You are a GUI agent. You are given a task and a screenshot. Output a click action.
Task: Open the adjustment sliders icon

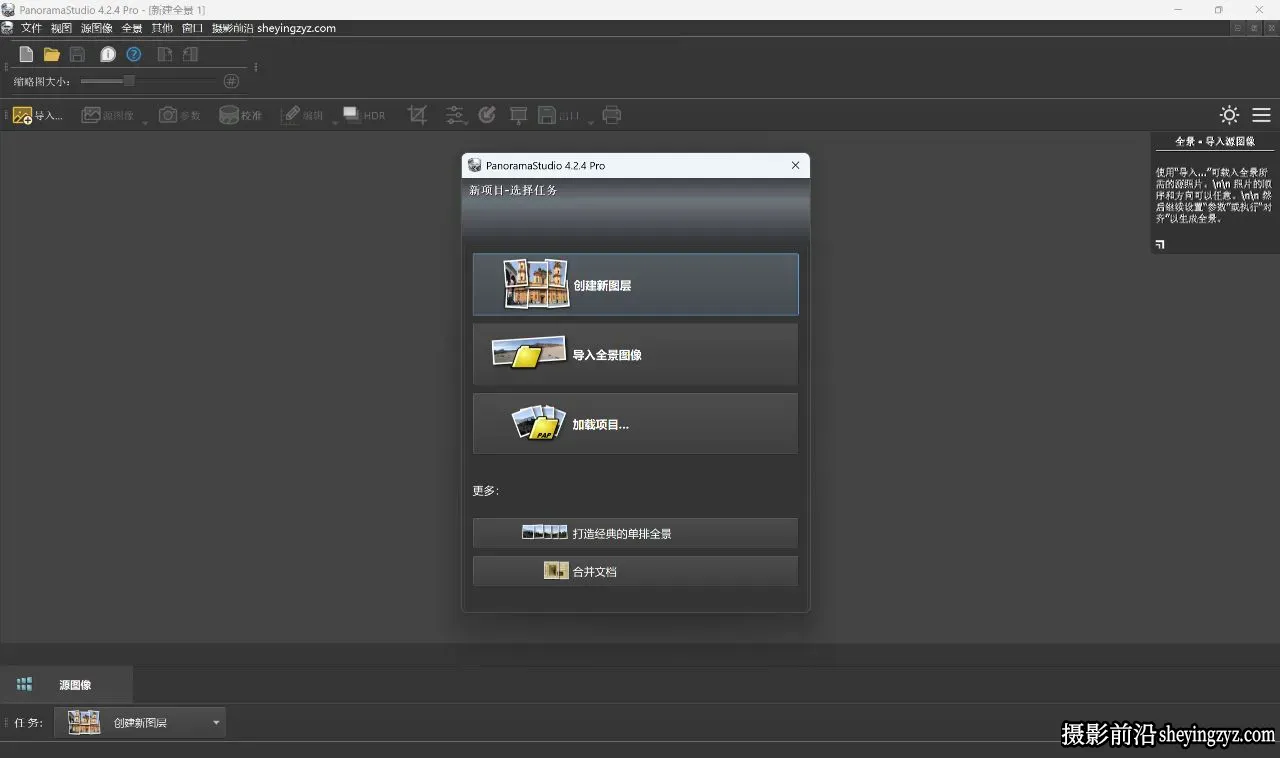pyautogui.click(x=455, y=115)
